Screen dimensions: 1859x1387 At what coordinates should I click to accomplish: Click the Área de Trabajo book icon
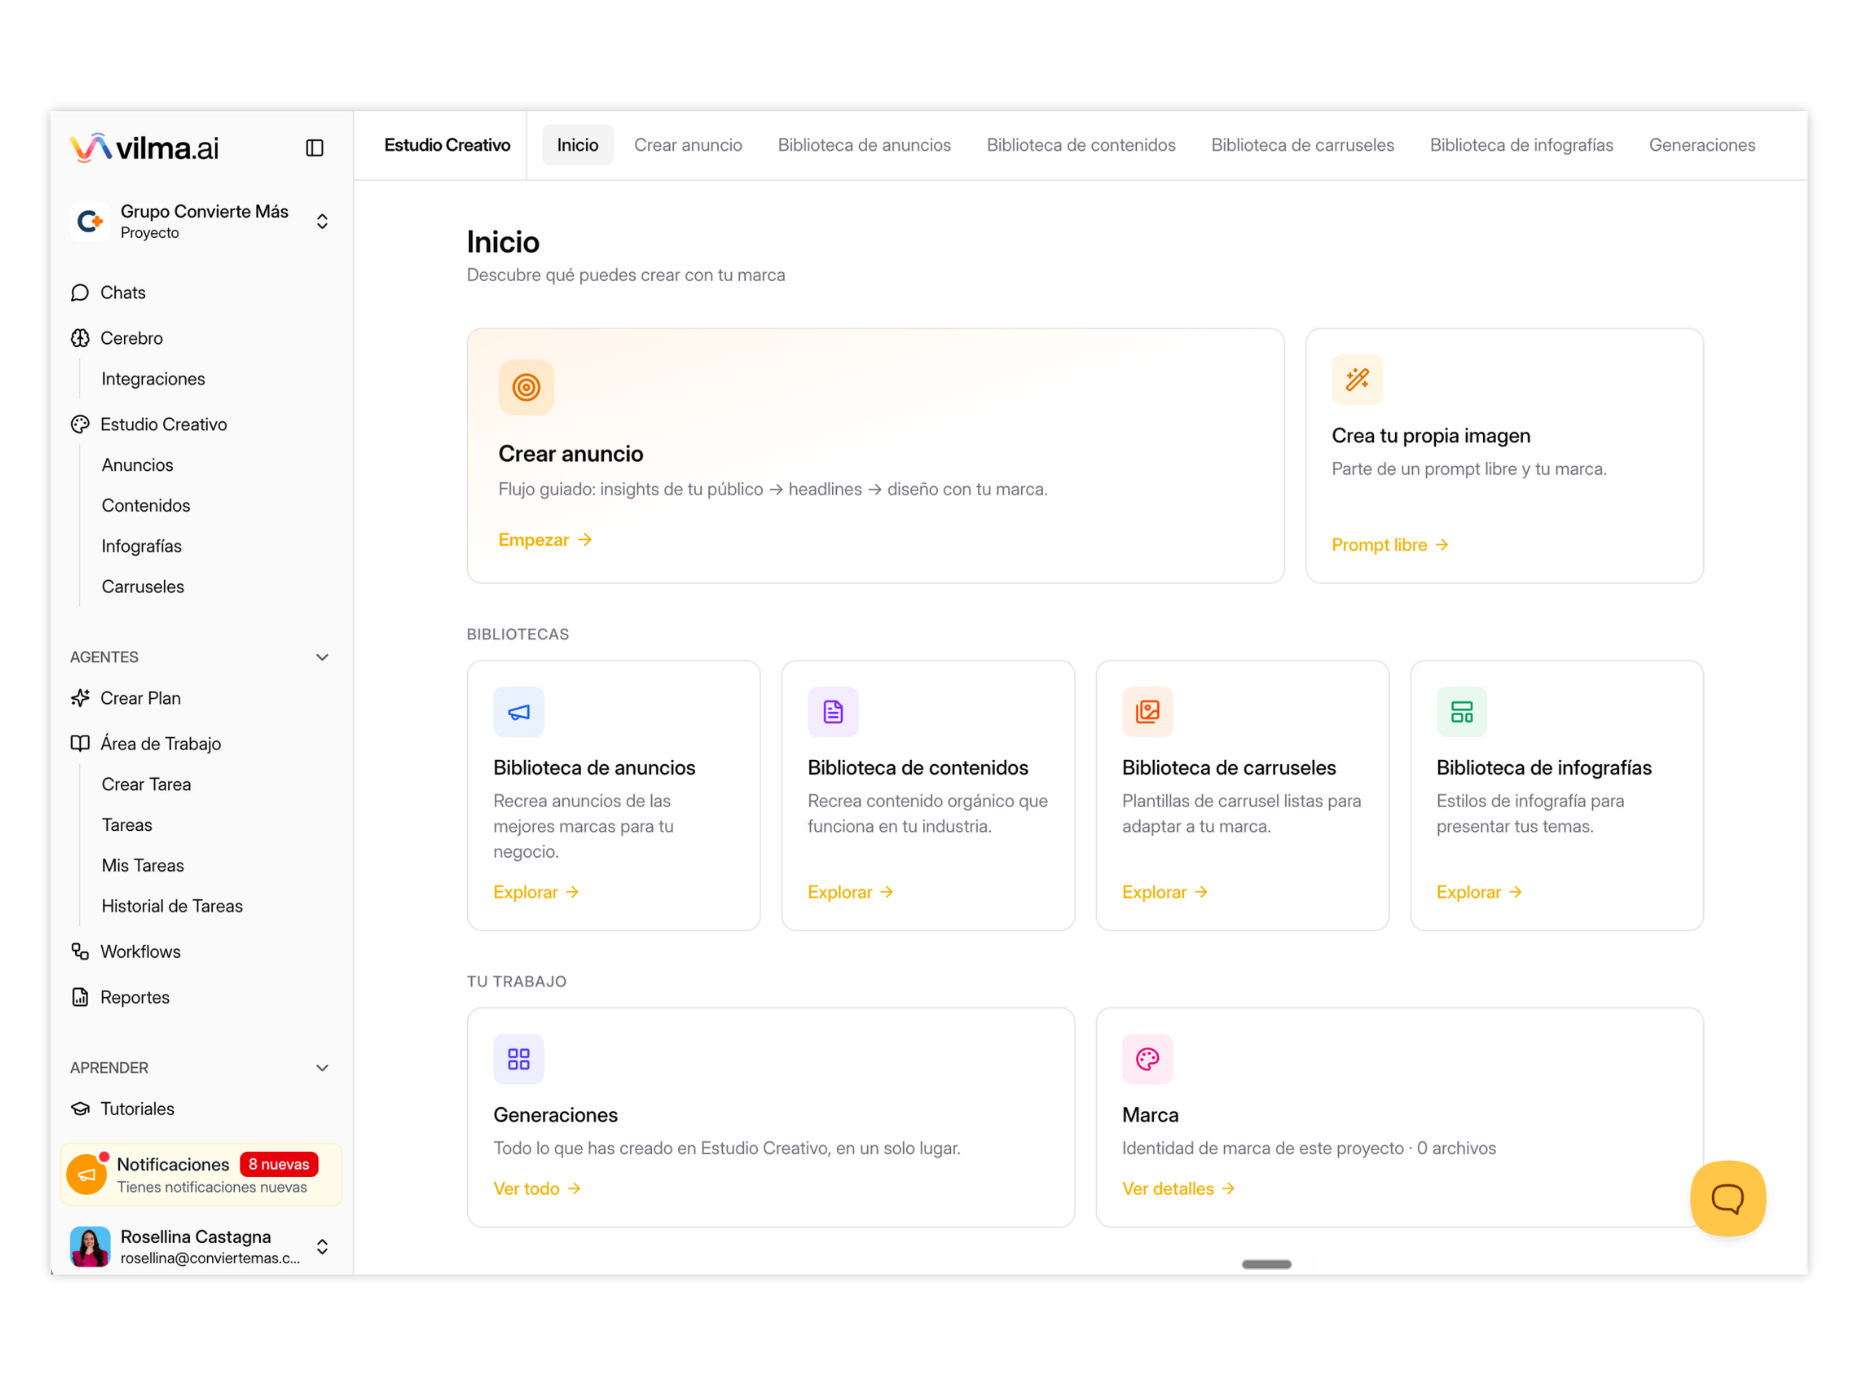pos(80,743)
